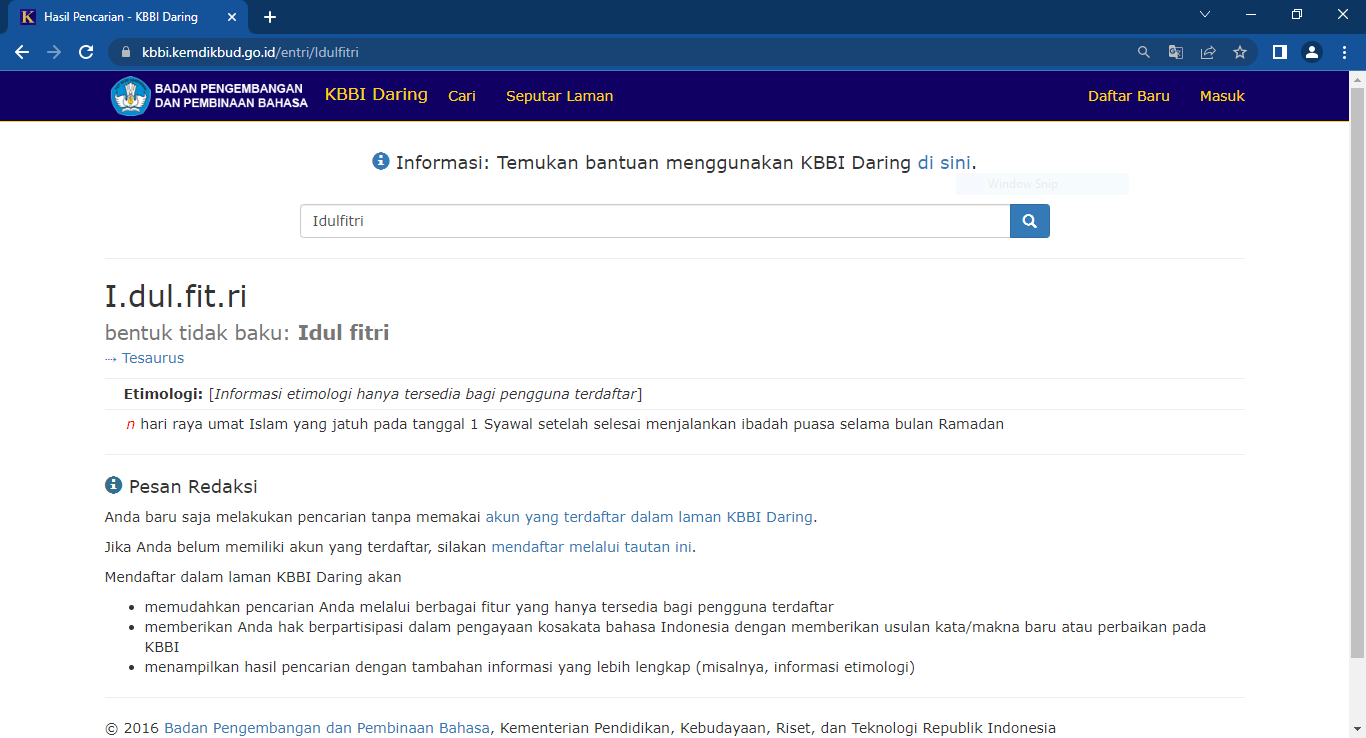This screenshot has height=738, width=1366.
Task: Click the 'Idul fitri' non-standard form text
Action: tap(343, 333)
